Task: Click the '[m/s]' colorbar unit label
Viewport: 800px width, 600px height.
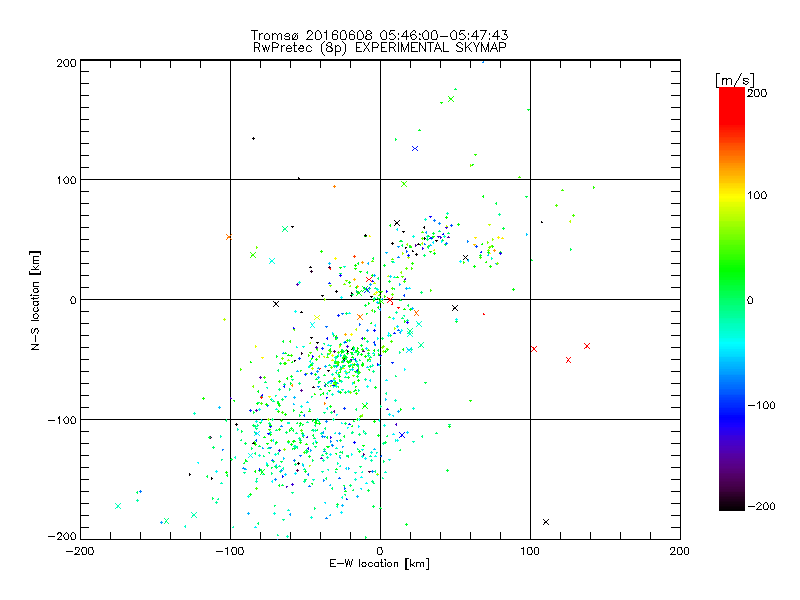Action: (735, 80)
